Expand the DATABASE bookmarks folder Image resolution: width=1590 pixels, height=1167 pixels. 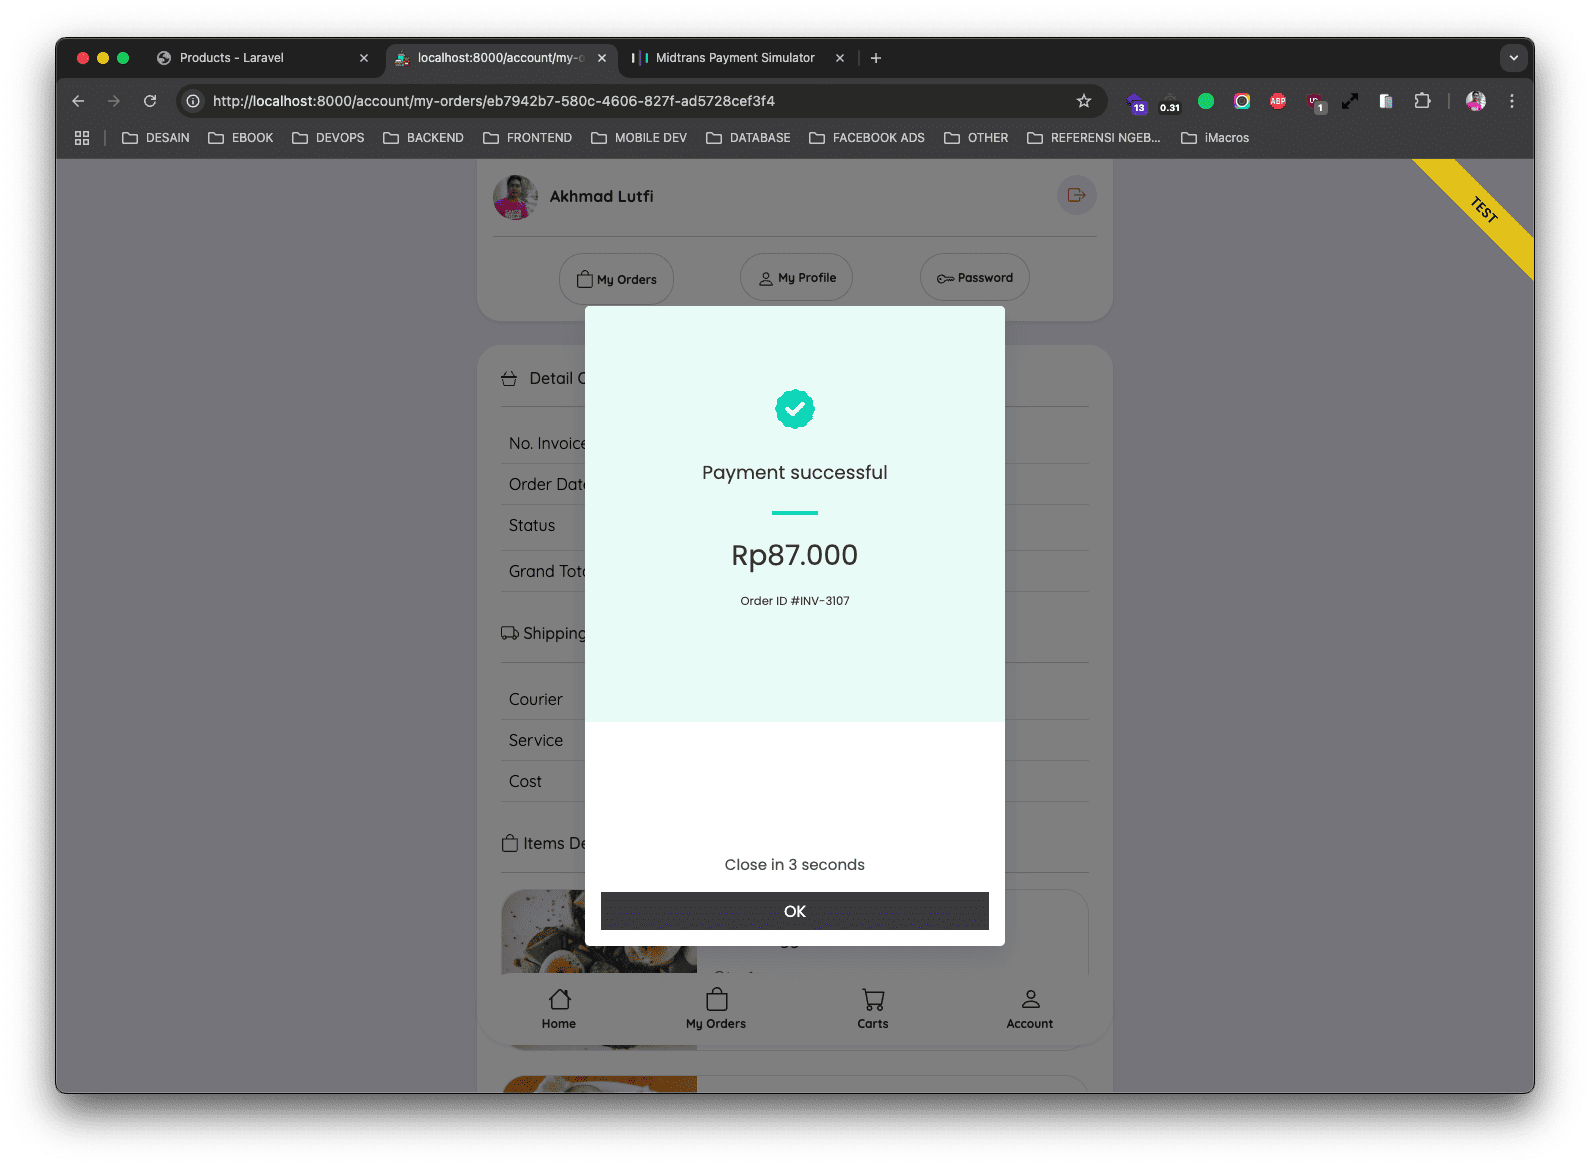click(x=748, y=138)
